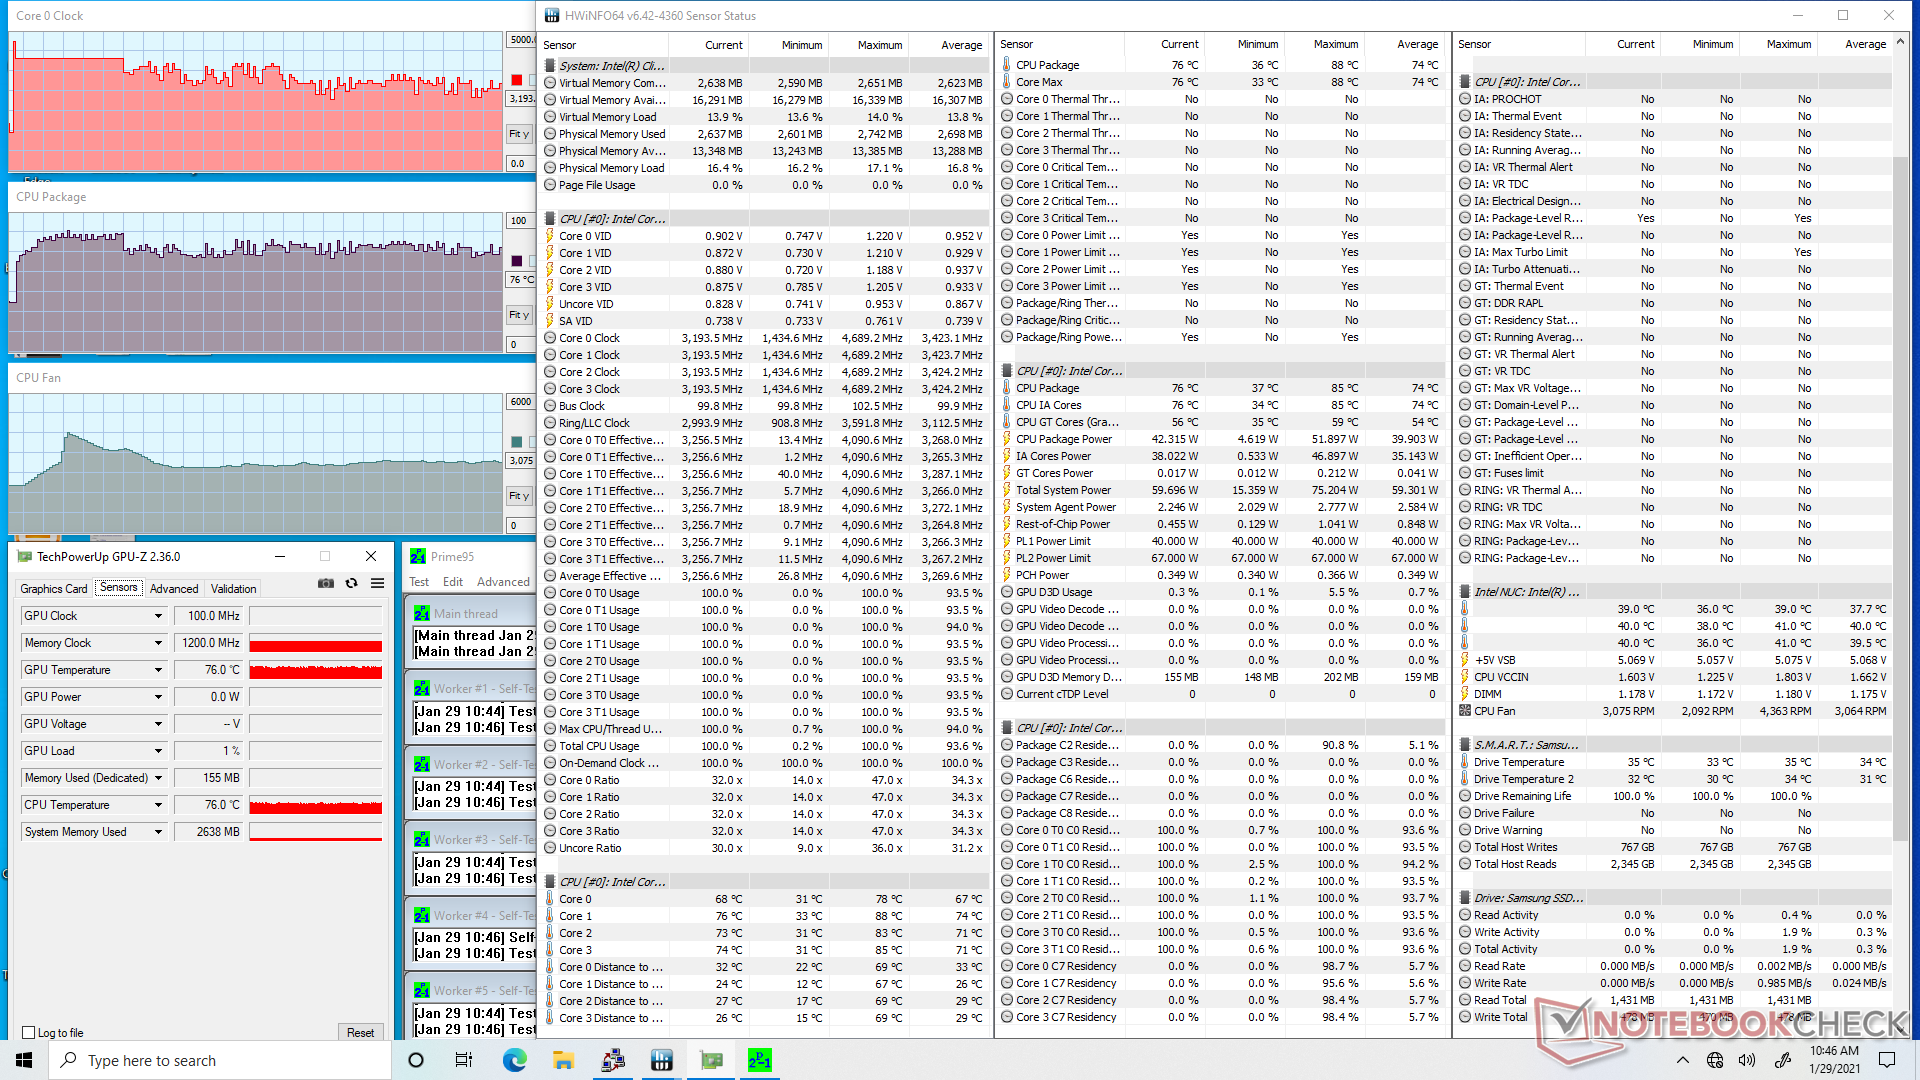Click Fit y on CPU Fan graph
The image size is (1920, 1080).
pyautogui.click(x=519, y=496)
